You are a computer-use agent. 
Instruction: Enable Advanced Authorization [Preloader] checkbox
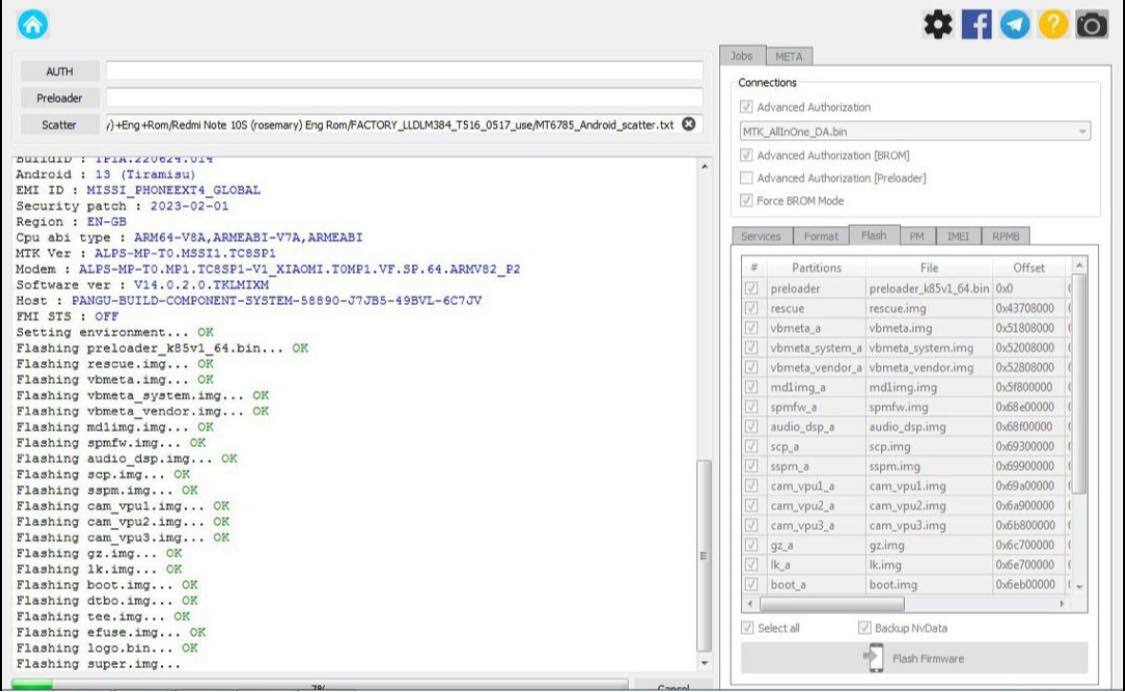(746, 177)
